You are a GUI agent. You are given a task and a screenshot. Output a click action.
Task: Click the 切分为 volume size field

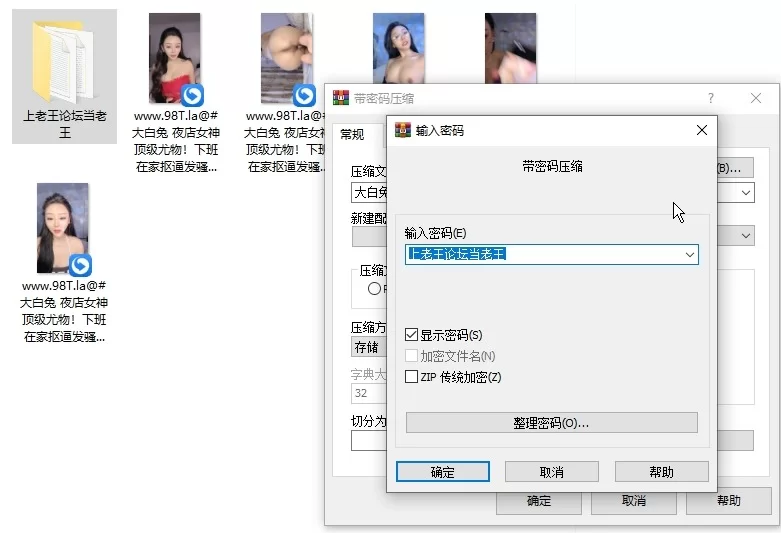[369, 441]
